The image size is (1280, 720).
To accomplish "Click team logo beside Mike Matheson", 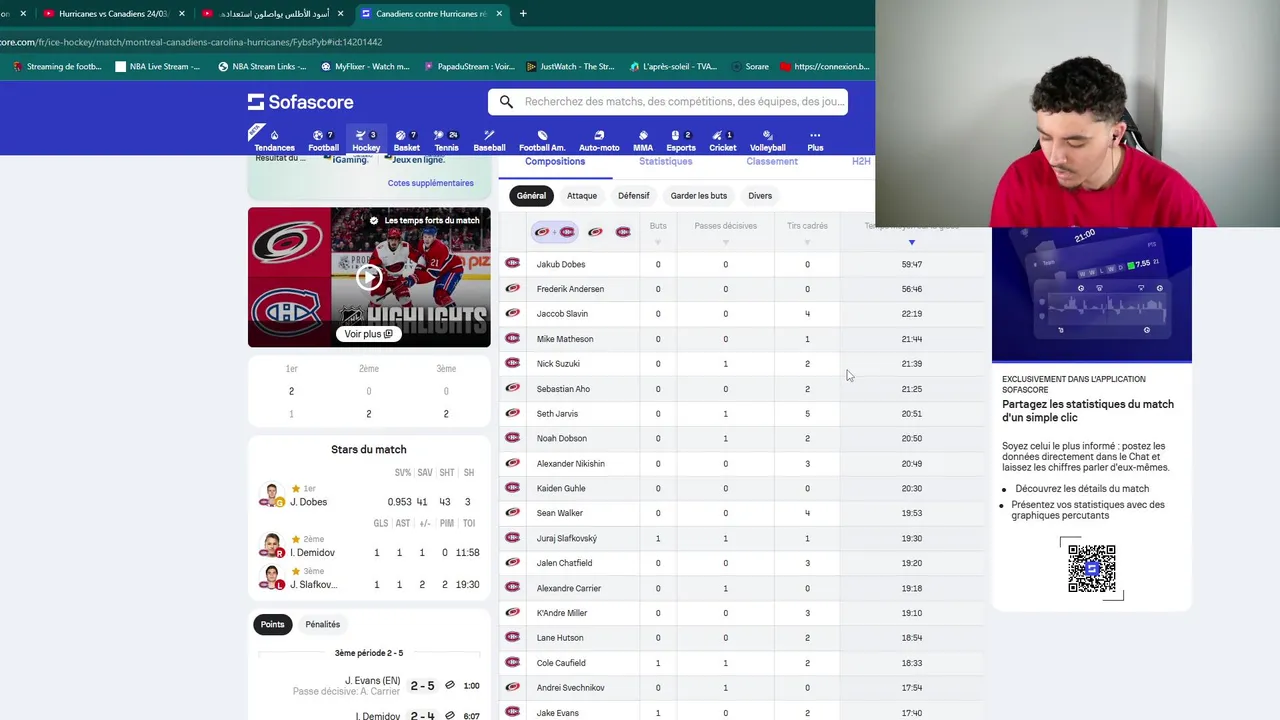I will pos(513,338).
